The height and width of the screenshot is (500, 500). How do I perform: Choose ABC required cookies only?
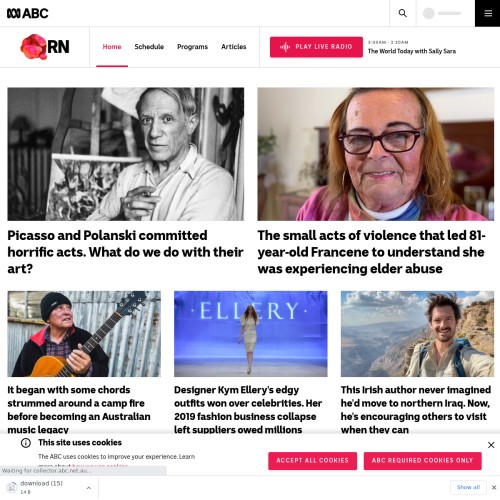(x=422, y=461)
